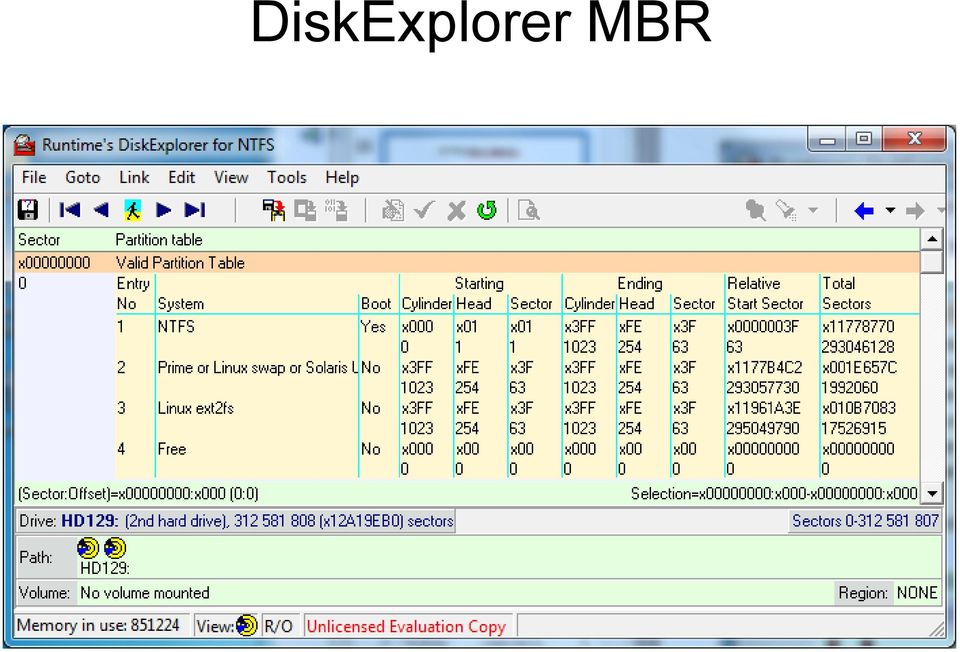The image size is (960, 652).
Task: Click the document magnifier search icon
Action: 528,210
